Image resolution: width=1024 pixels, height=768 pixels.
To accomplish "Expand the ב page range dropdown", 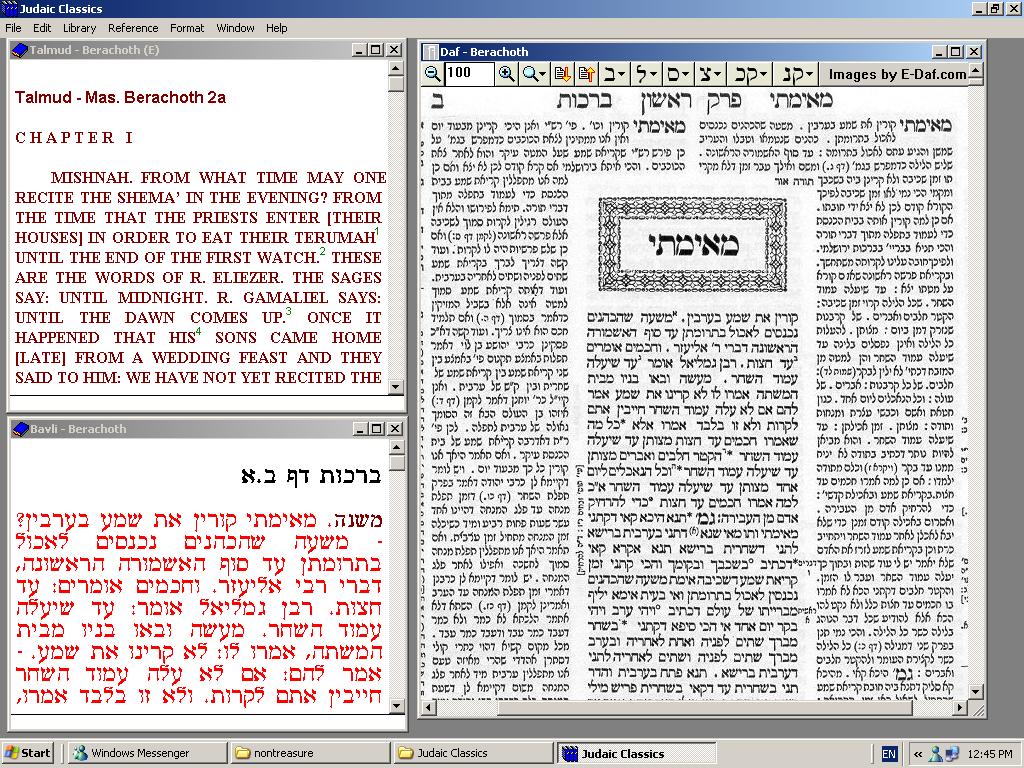I will 615,74.
